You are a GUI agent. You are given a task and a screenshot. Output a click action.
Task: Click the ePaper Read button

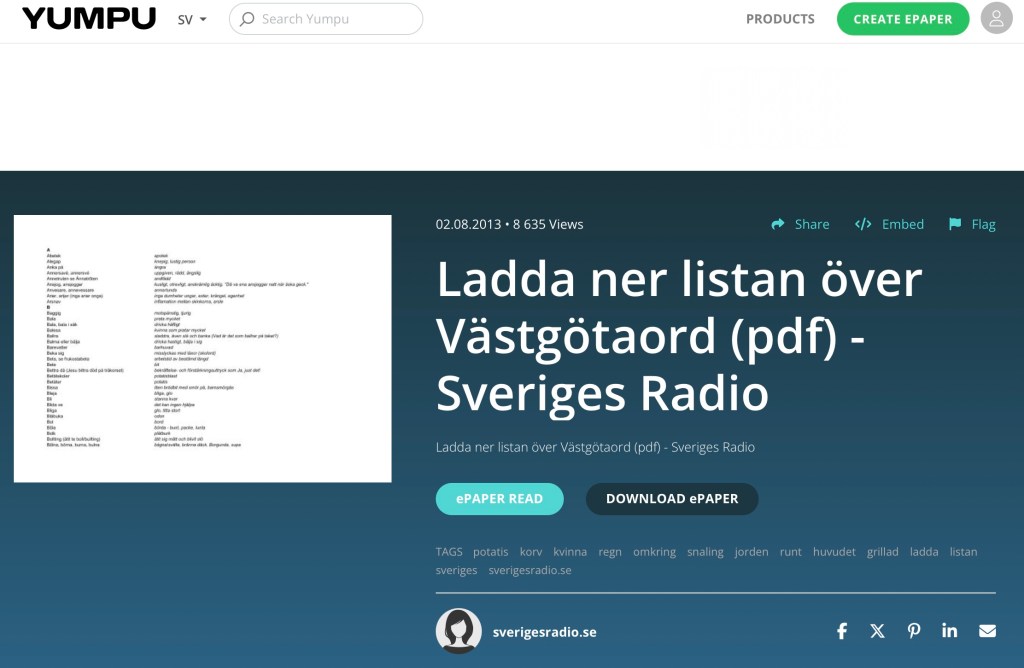(x=499, y=499)
